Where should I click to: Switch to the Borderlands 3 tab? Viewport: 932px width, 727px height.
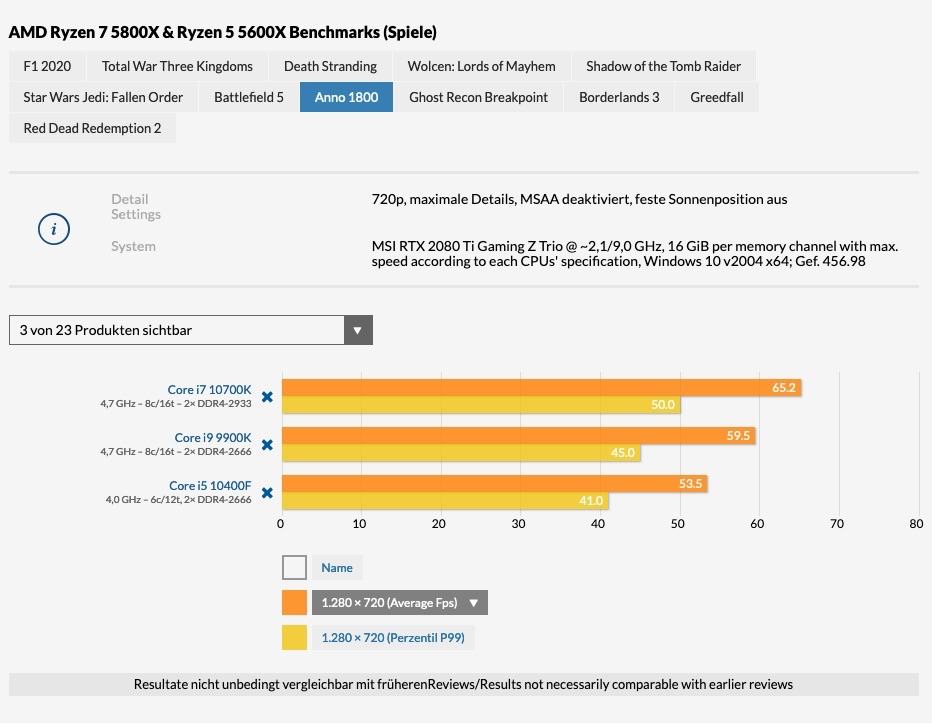click(x=619, y=97)
